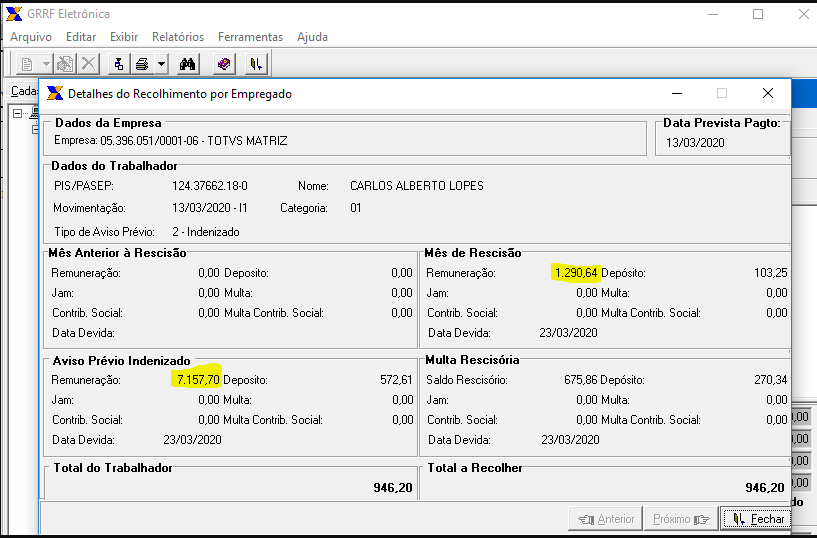Click the Aviso Prévio Indenizado Data Devida date
Screen dimensions: 817x538
[x=192, y=440]
